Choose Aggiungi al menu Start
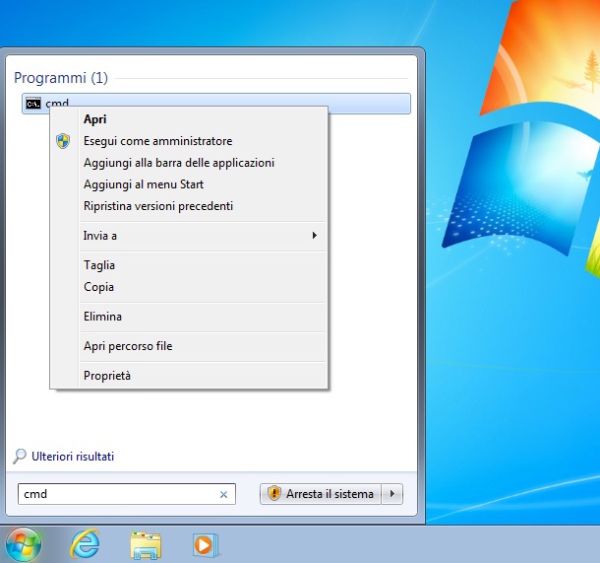The width and height of the screenshot is (600, 563). click(144, 185)
